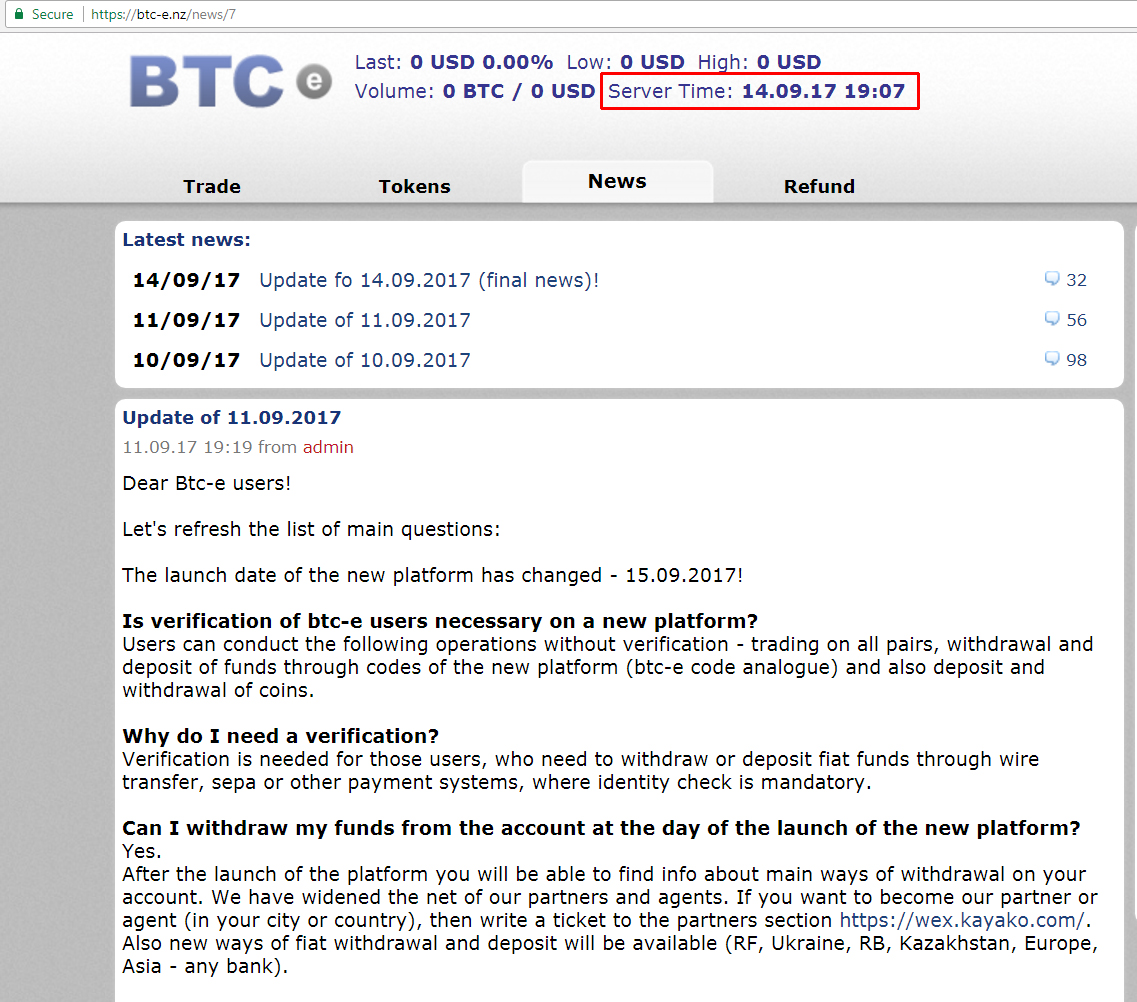Click the URL in the address bar
This screenshot has width=1137, height=1002.
tap(163, 14)
